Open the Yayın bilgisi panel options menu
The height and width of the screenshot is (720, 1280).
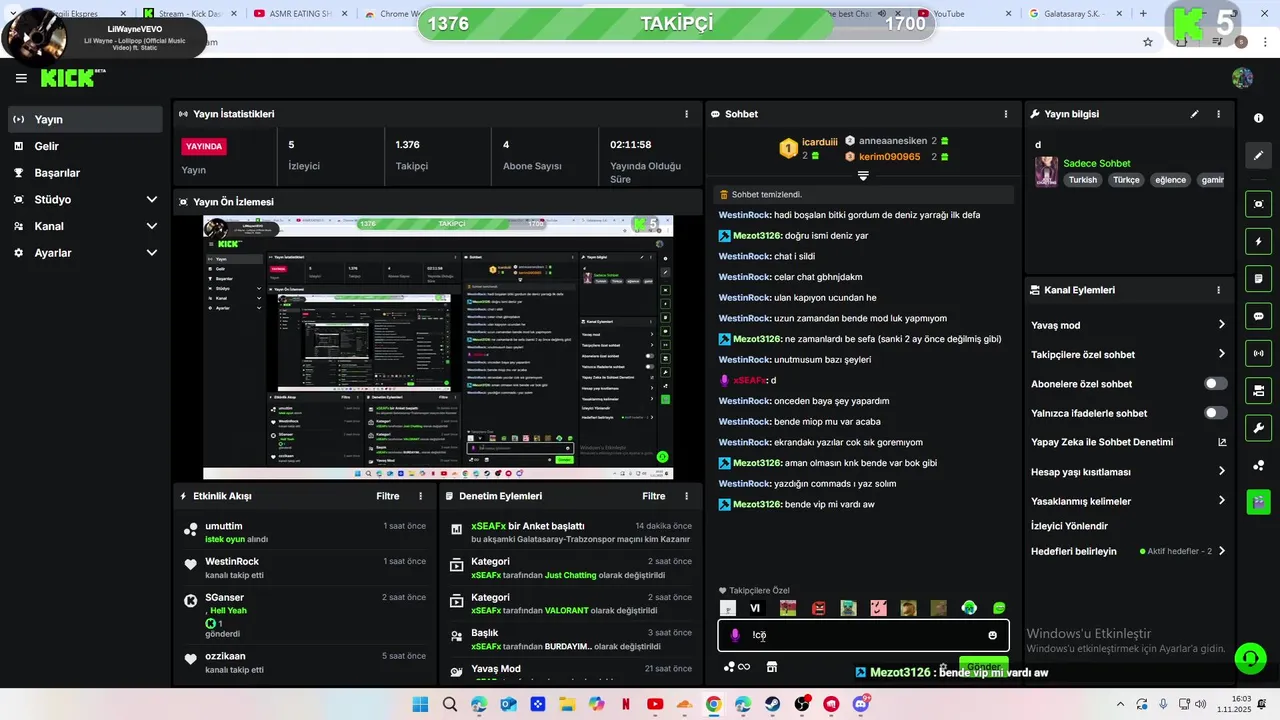1218,114
